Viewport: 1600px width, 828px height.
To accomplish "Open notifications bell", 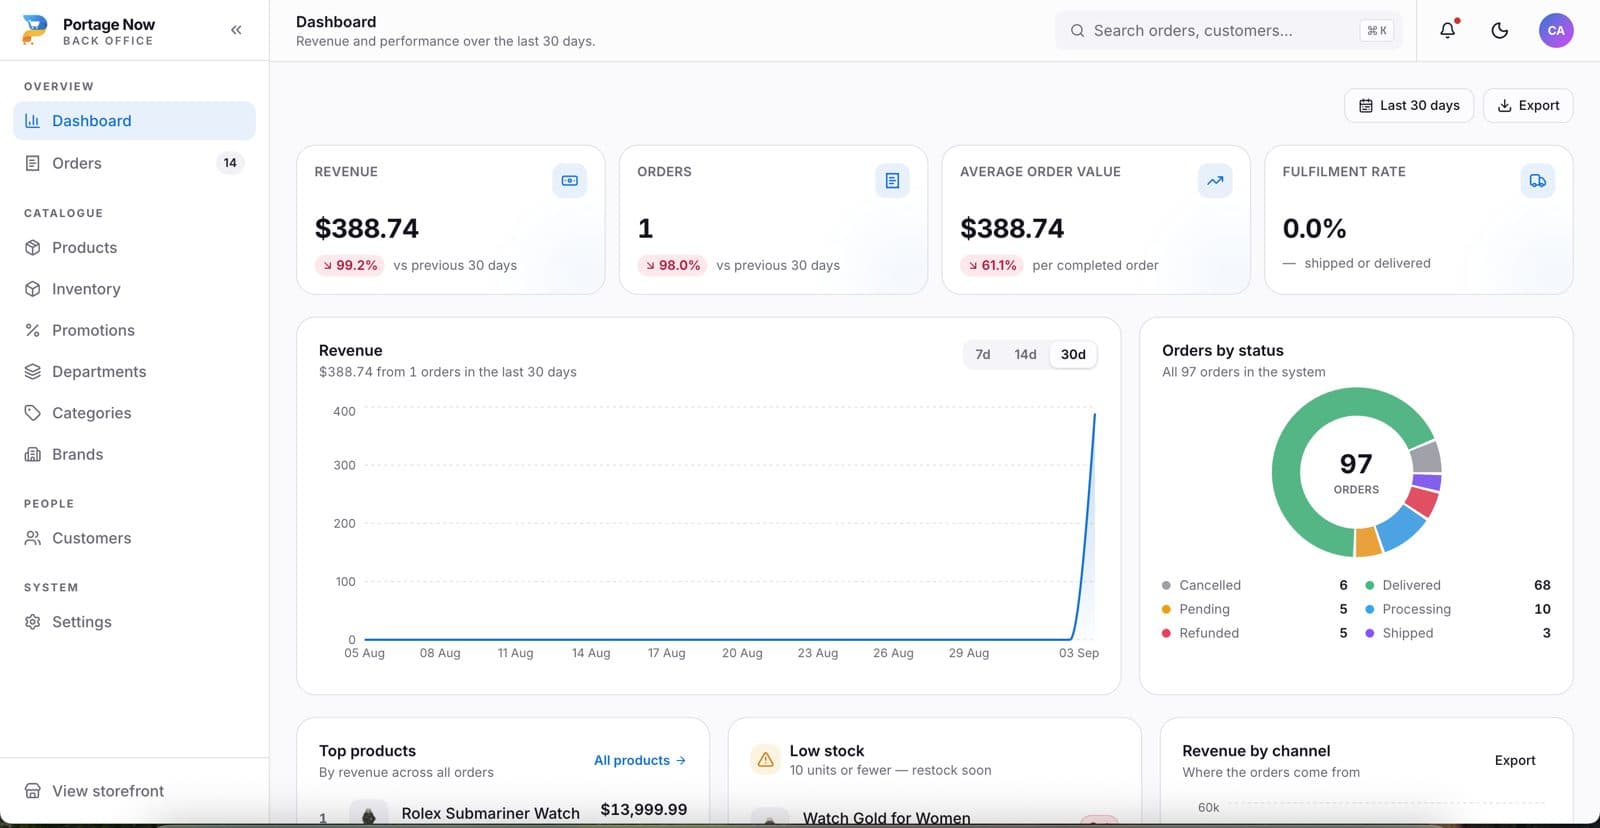I will click(x=1448, y=30).
